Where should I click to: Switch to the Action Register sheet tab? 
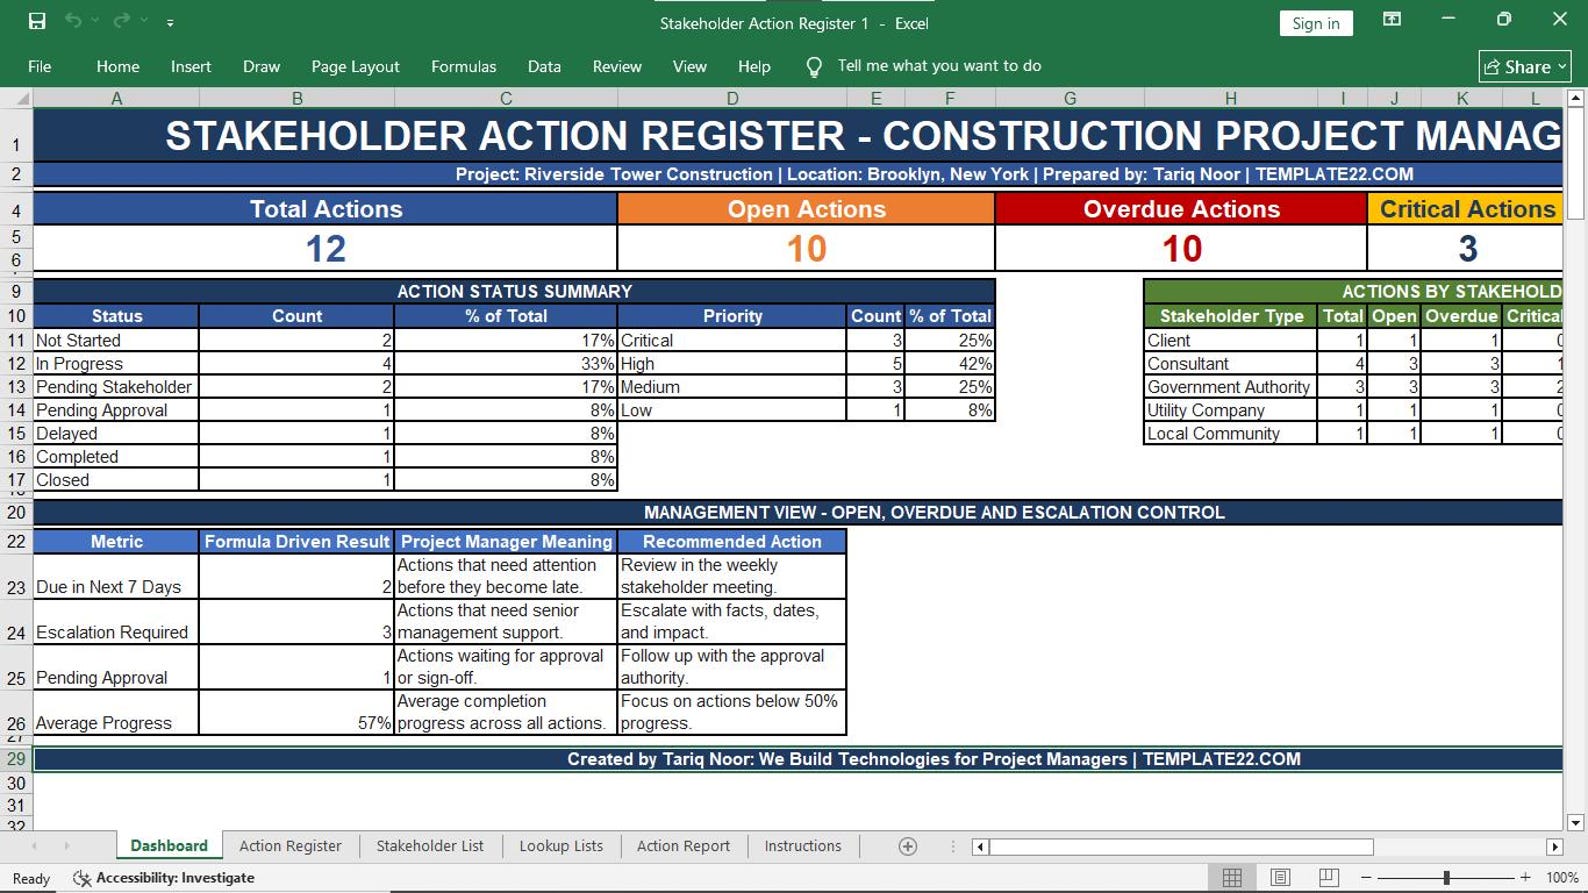pyautogui.click(x=290, y=846)
